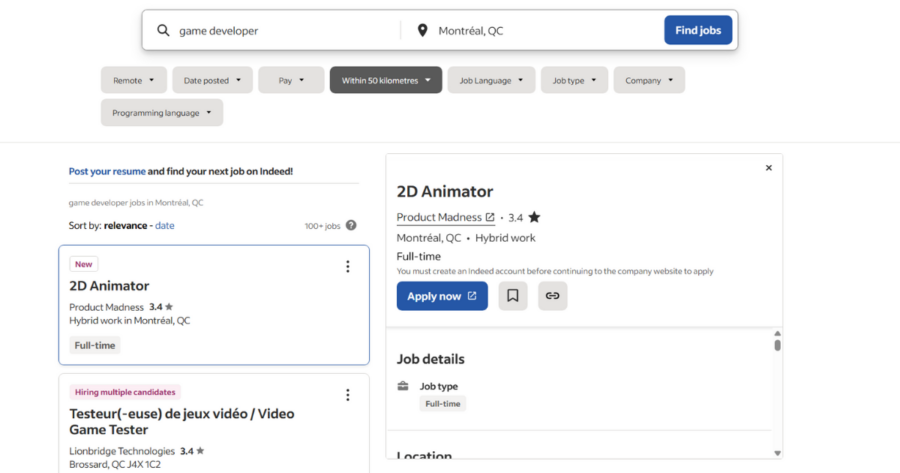Image resolution: width=900 pixels, height=473 pixels.
Task: Open the 2D Animator card's three-dot menu
Action: tap(348, 266)
